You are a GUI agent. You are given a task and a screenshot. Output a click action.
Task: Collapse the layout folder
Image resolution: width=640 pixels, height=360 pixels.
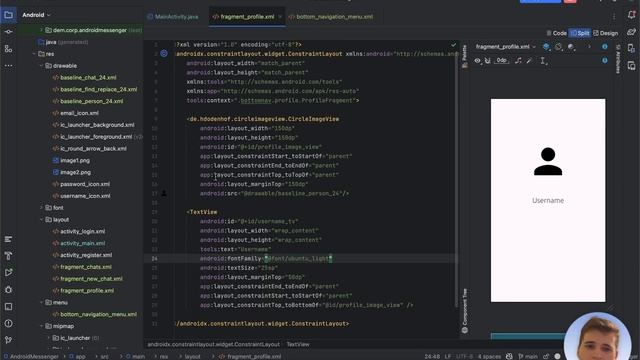click(41, 220)
